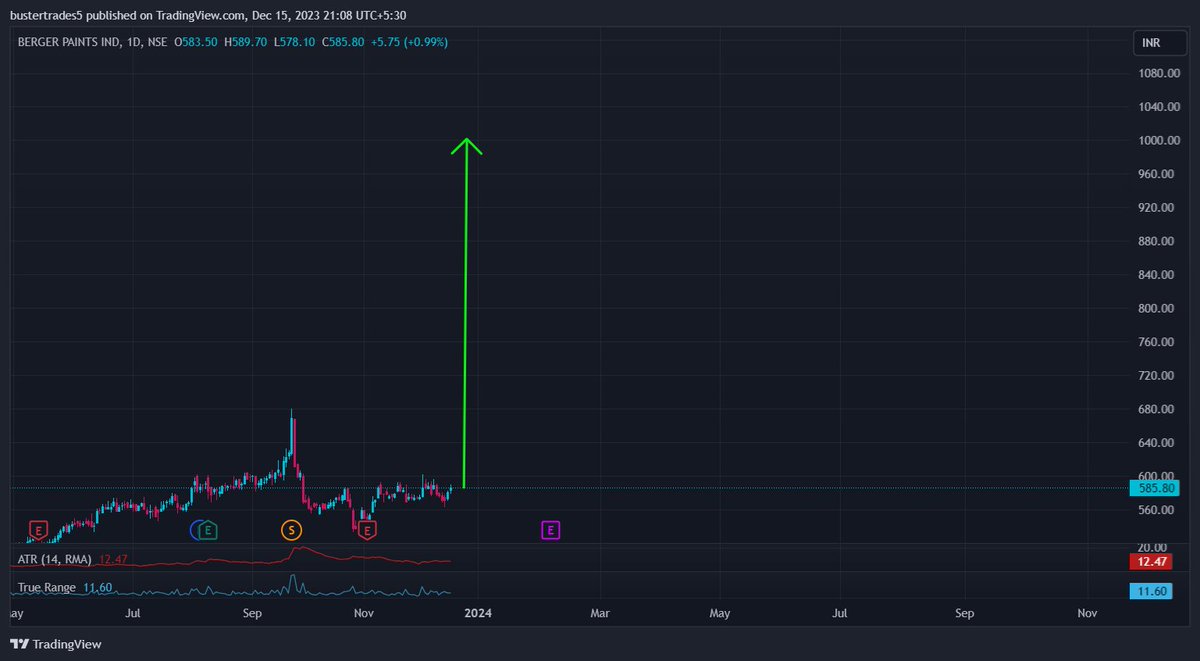Image resolution: width=1200 pixels, height=661 pixels.
Task: Click the May label on the time axis
Action: 720,612
